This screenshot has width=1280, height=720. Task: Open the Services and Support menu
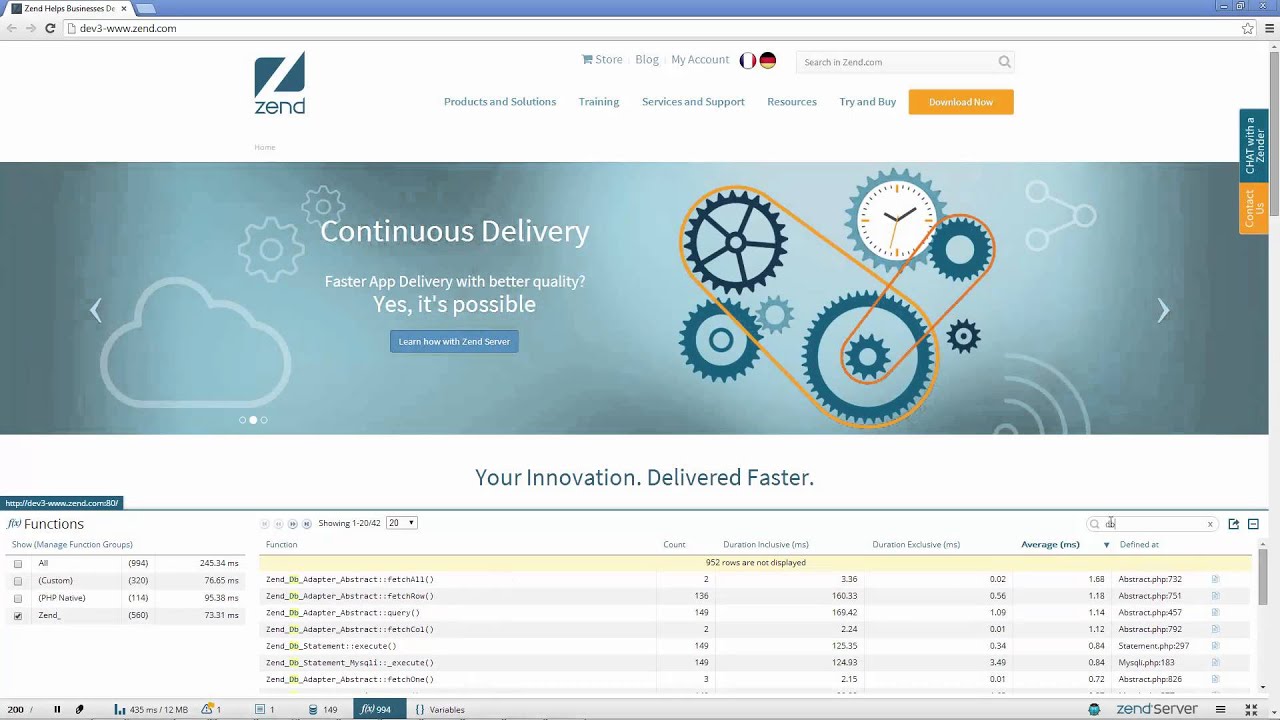pyautogui.click(x=693, y=102)
